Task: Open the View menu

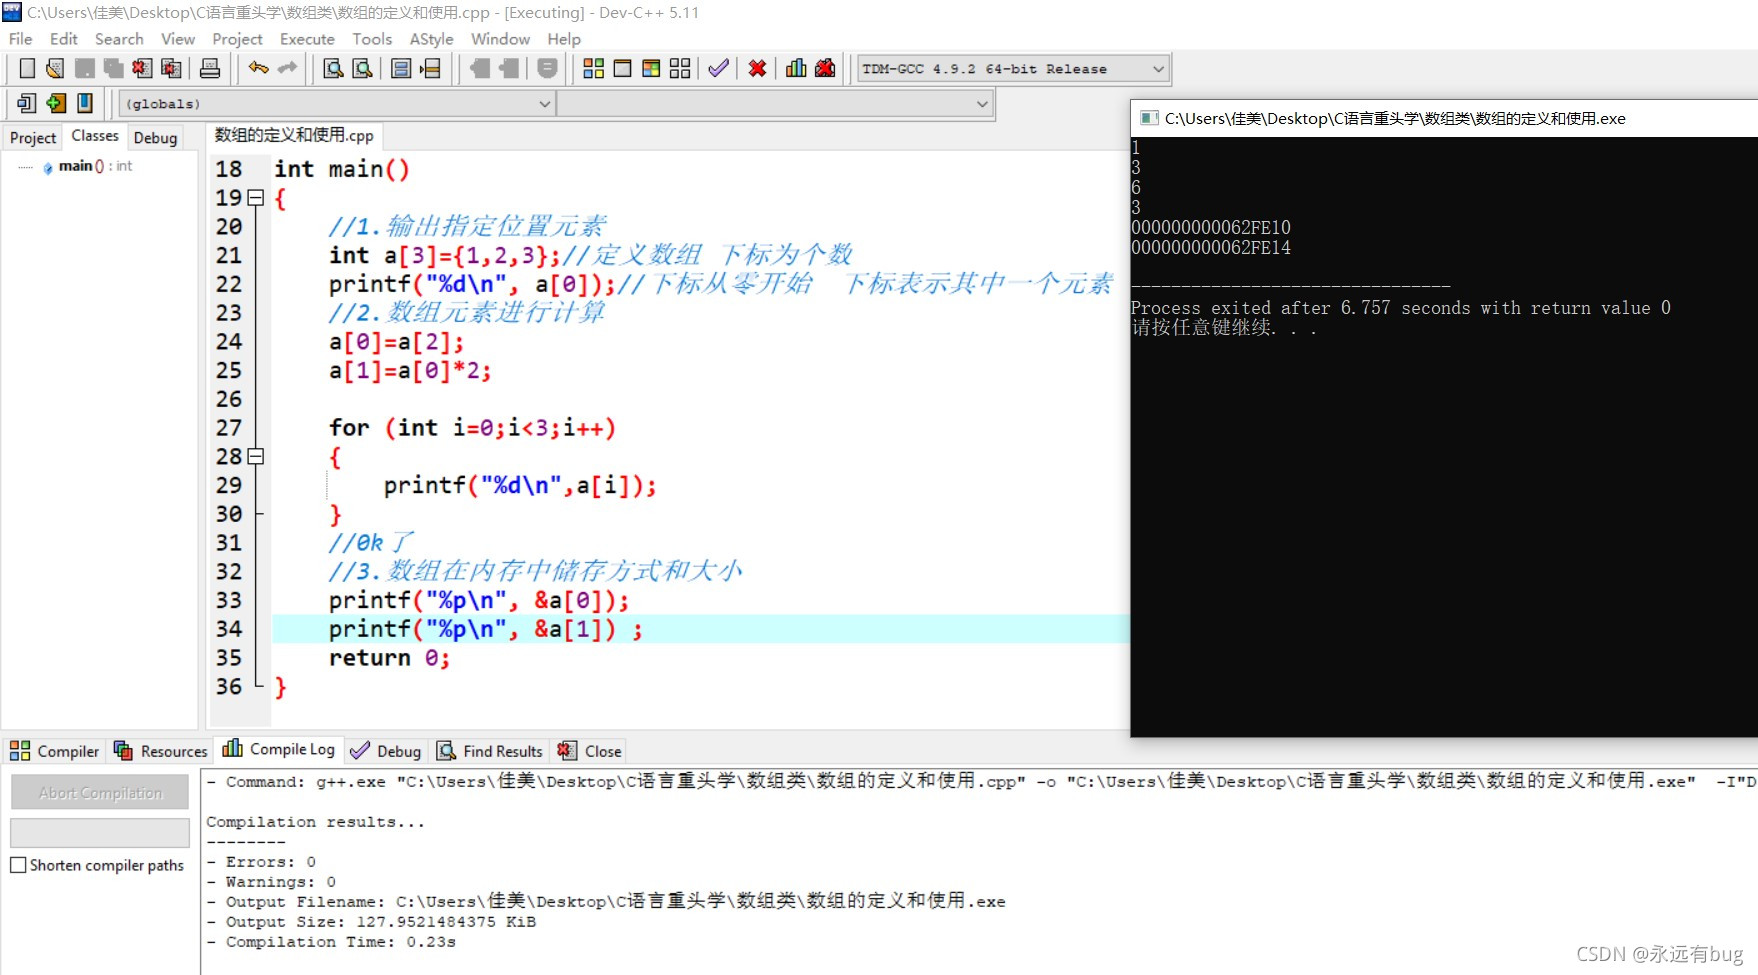Action: click(178, 39)
